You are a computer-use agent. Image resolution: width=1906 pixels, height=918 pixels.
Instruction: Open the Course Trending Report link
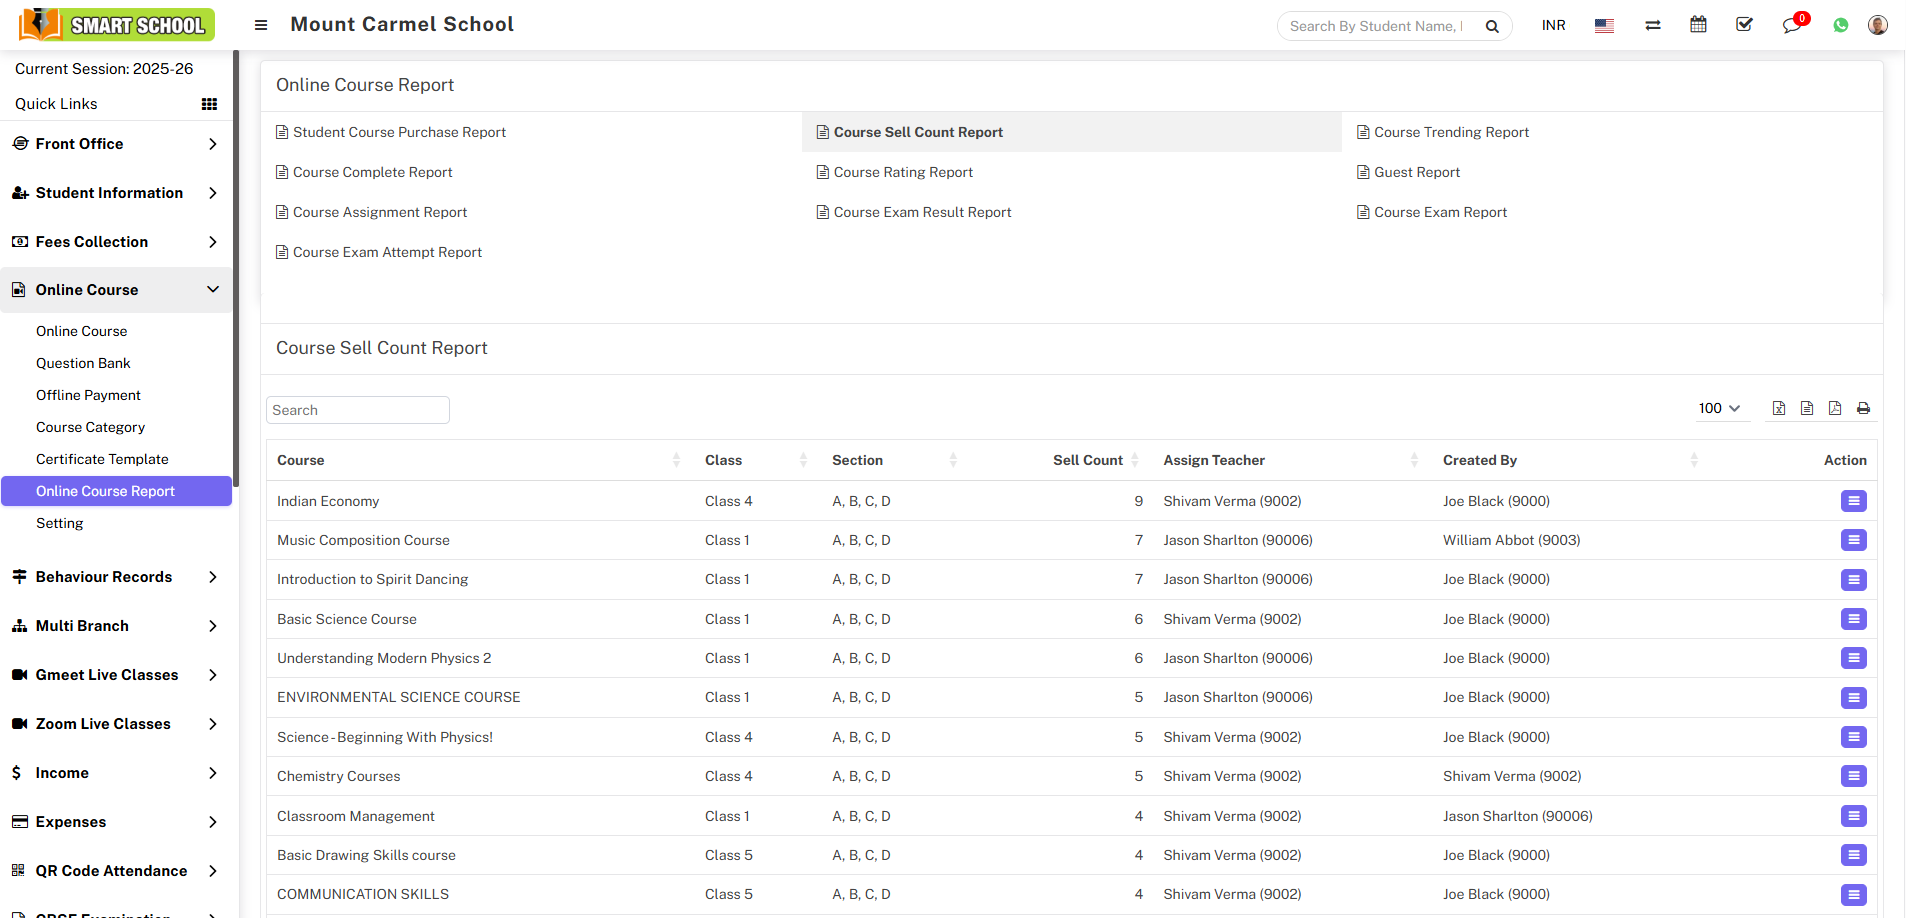coord(1451,132)
